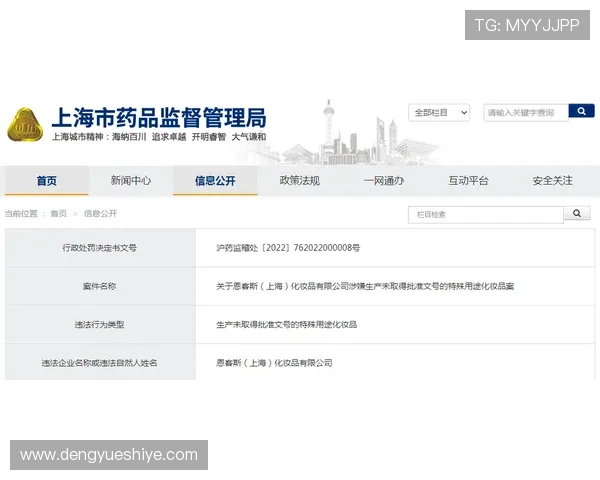Click the 违法行为类型 label cell
Image resolution: width=600 pixels, height=480 pixels.
click(x=99, y=325)
